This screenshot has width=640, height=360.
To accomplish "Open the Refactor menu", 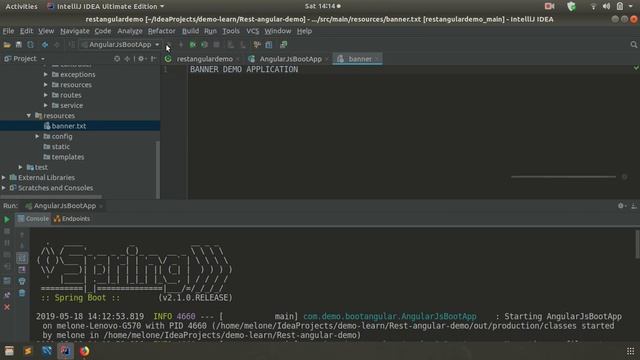I will coord(161,31).
